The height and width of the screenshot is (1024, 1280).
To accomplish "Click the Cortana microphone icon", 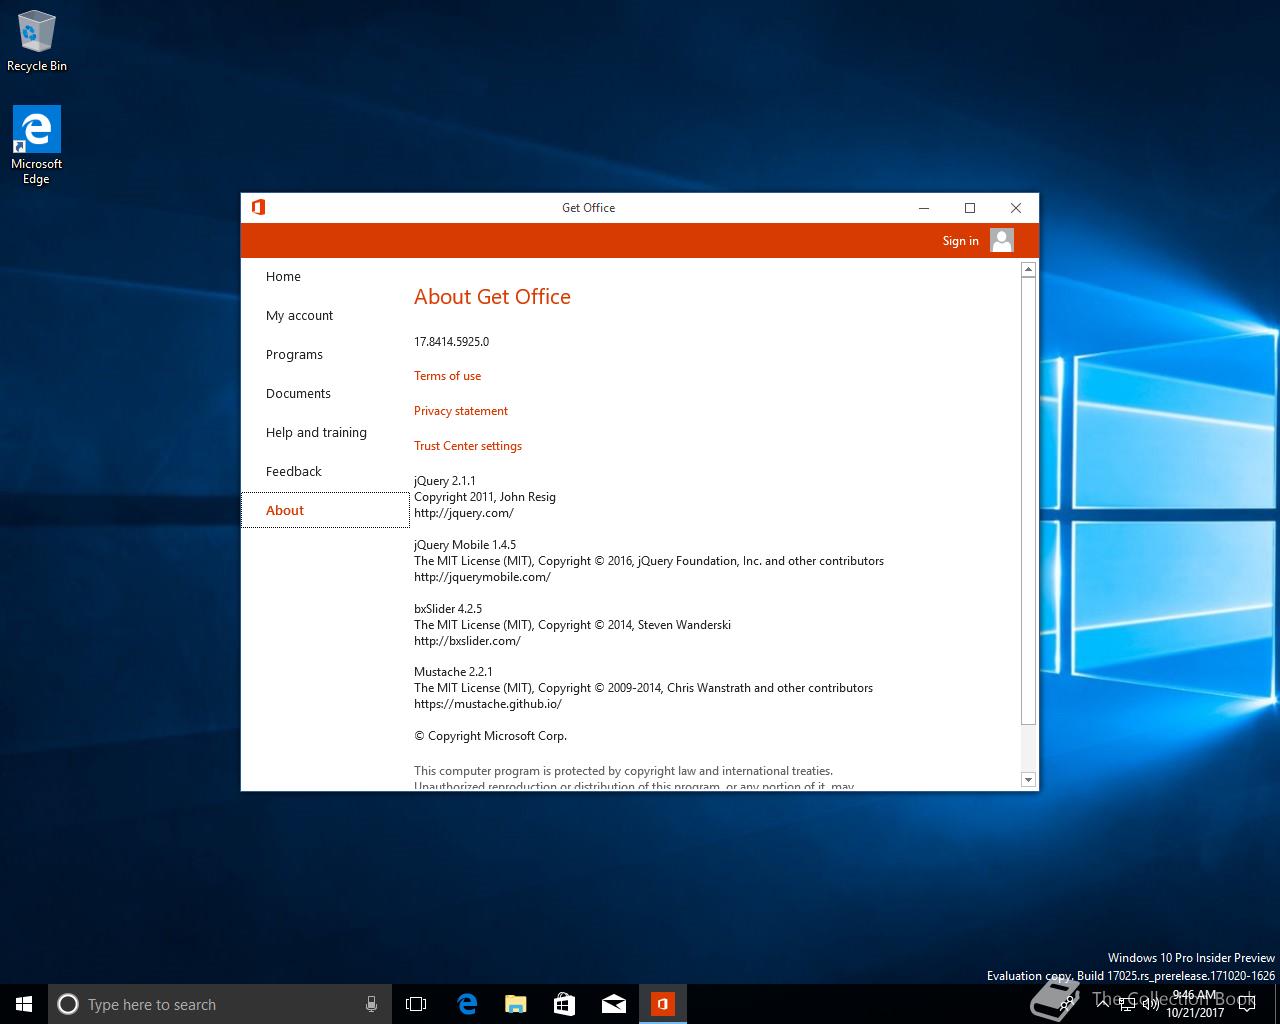I will 371,1004.
